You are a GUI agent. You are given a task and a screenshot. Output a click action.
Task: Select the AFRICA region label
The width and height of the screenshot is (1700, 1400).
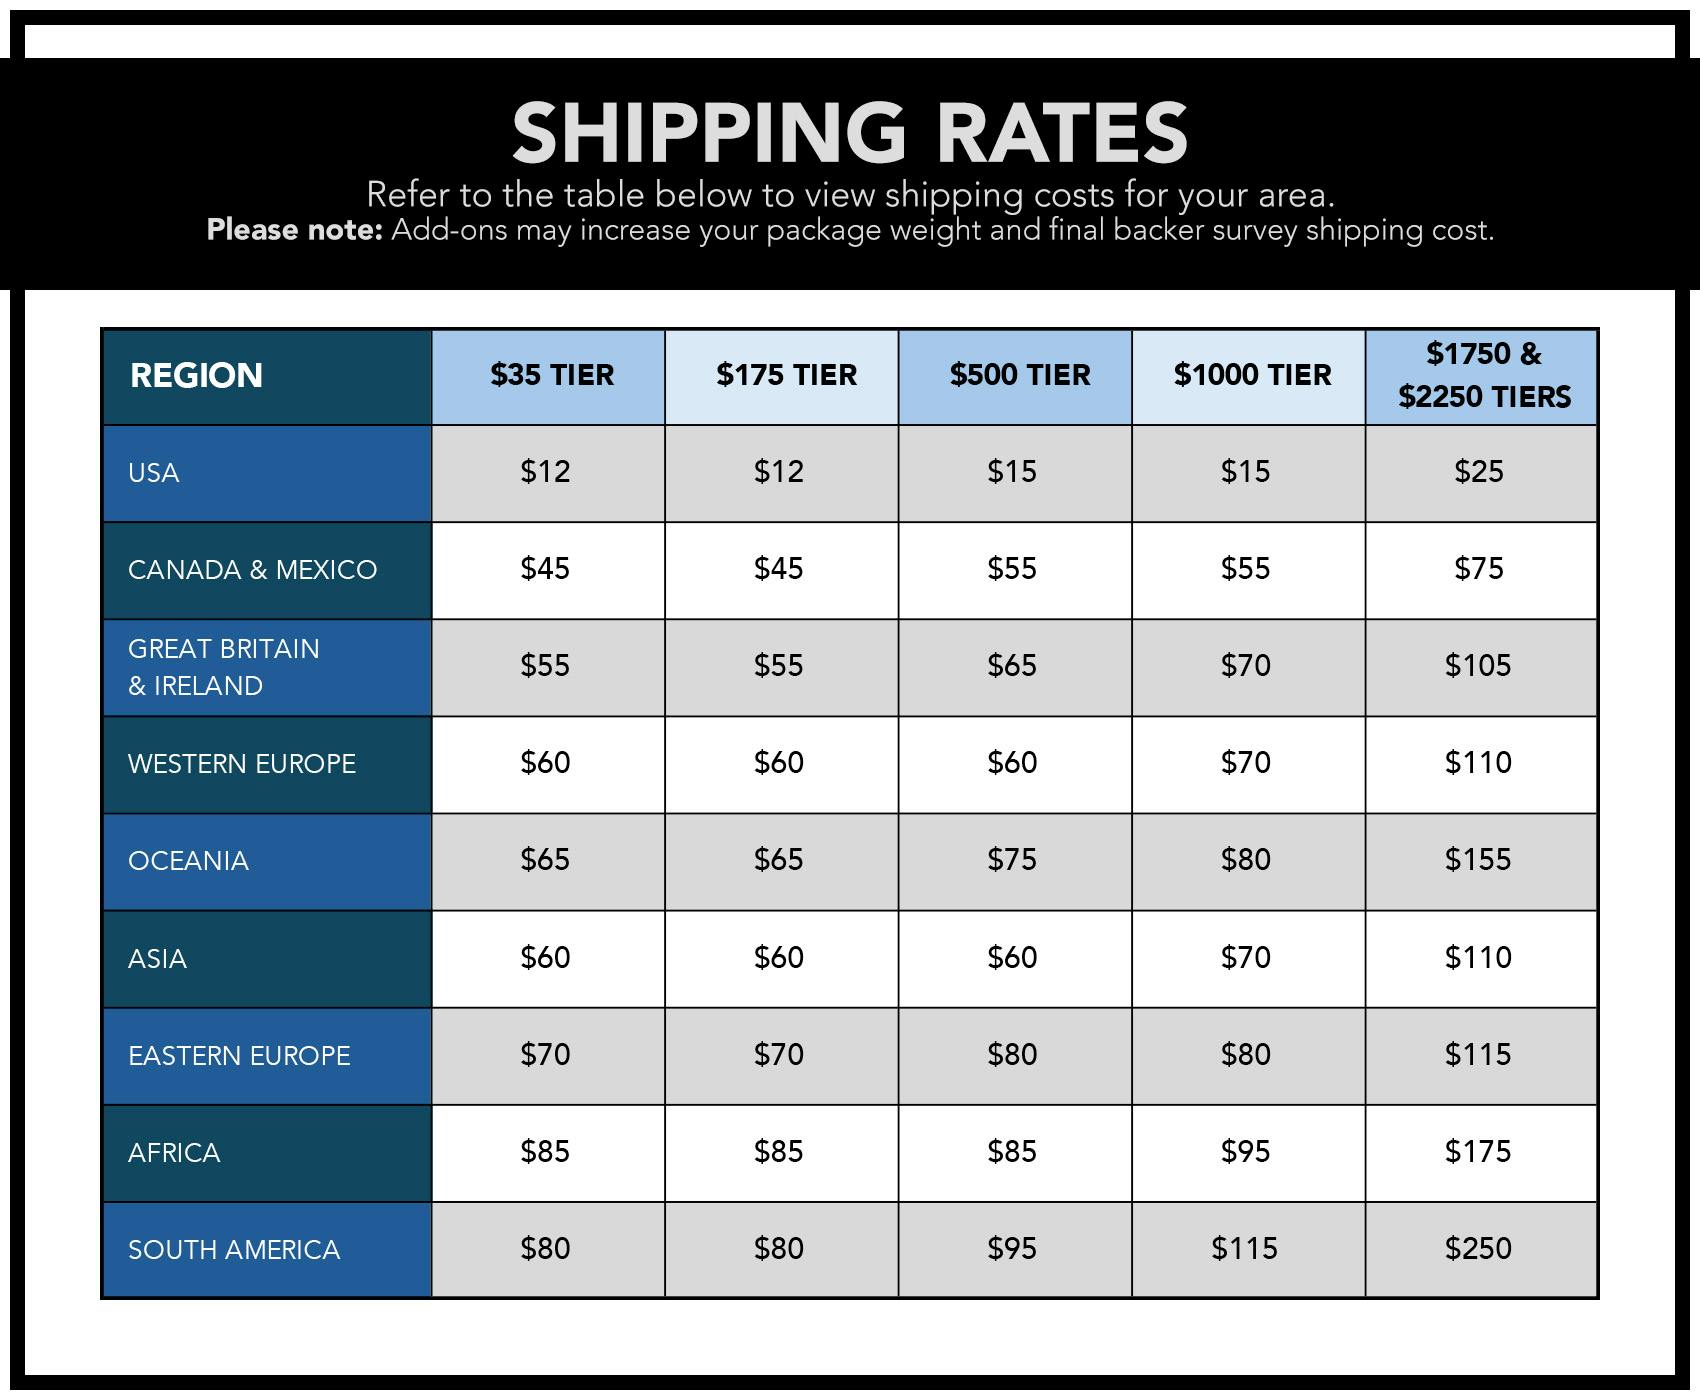(174, 1153)
